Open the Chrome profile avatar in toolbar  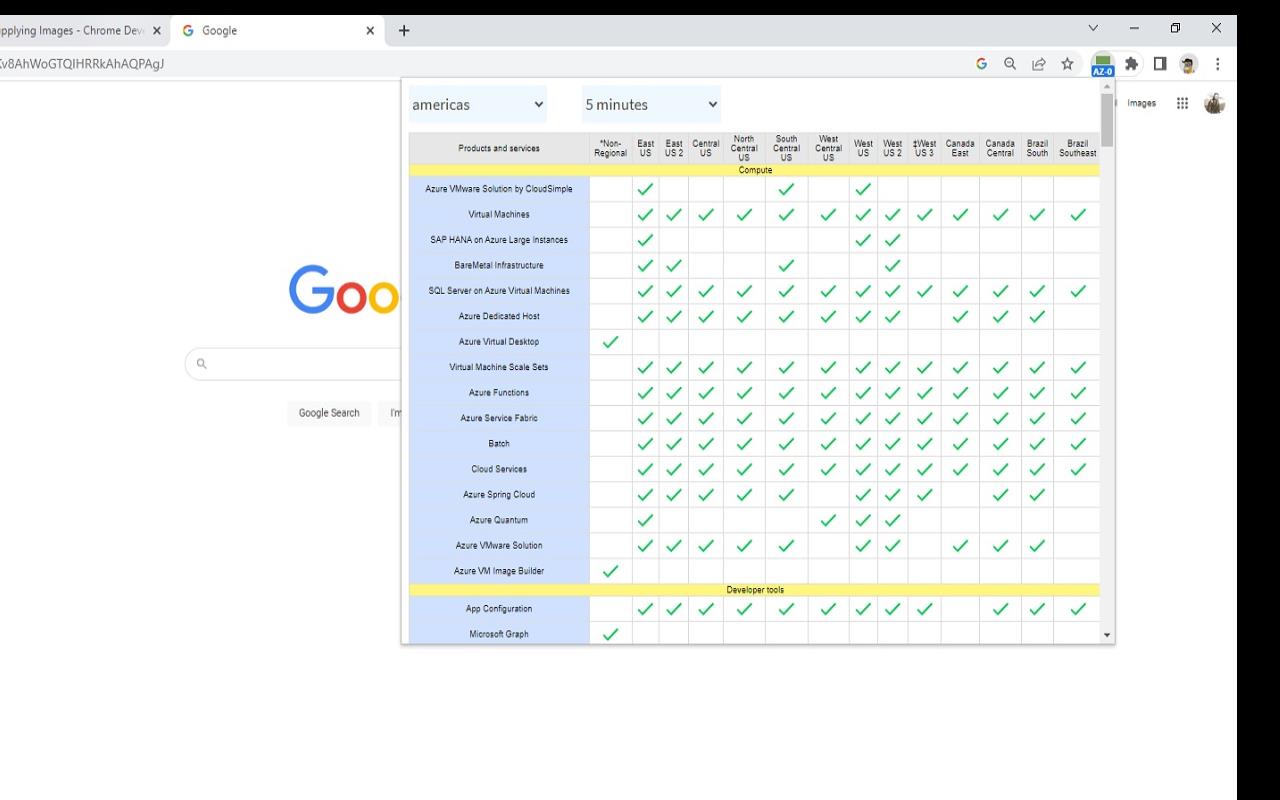1188,64
